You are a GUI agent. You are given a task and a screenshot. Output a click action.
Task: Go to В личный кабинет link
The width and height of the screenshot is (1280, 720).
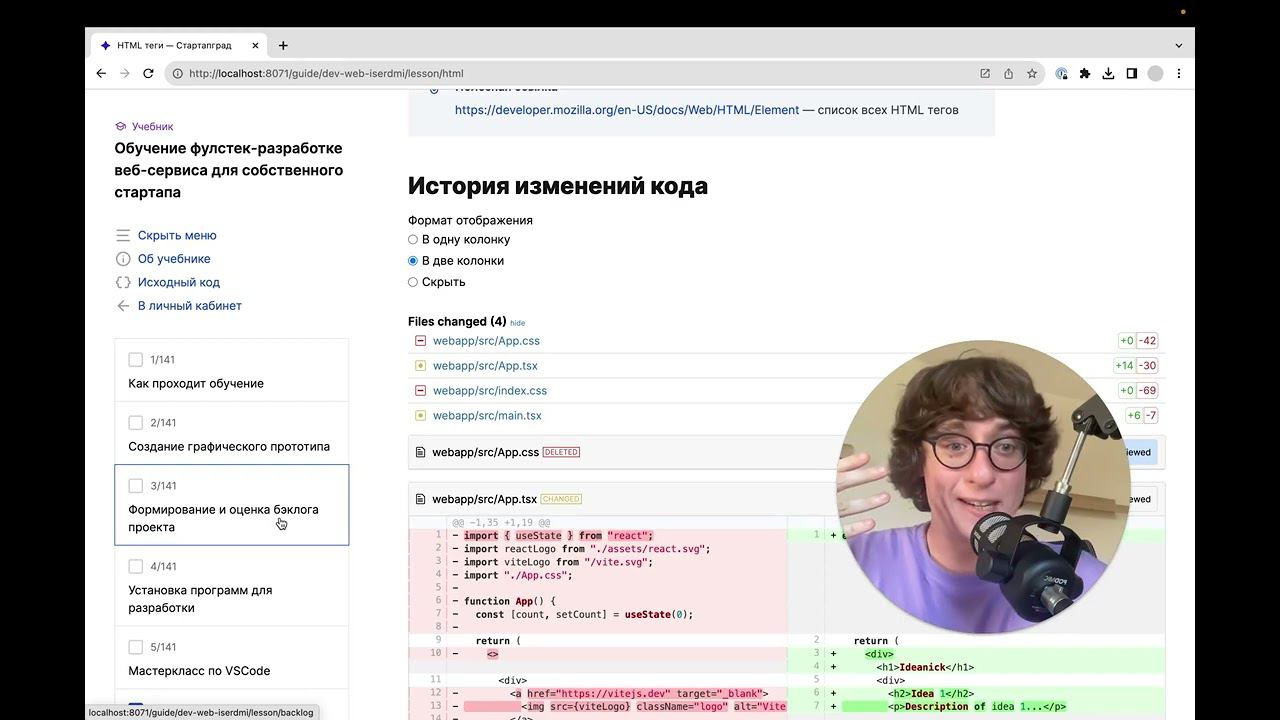click(x=190, y=306)
